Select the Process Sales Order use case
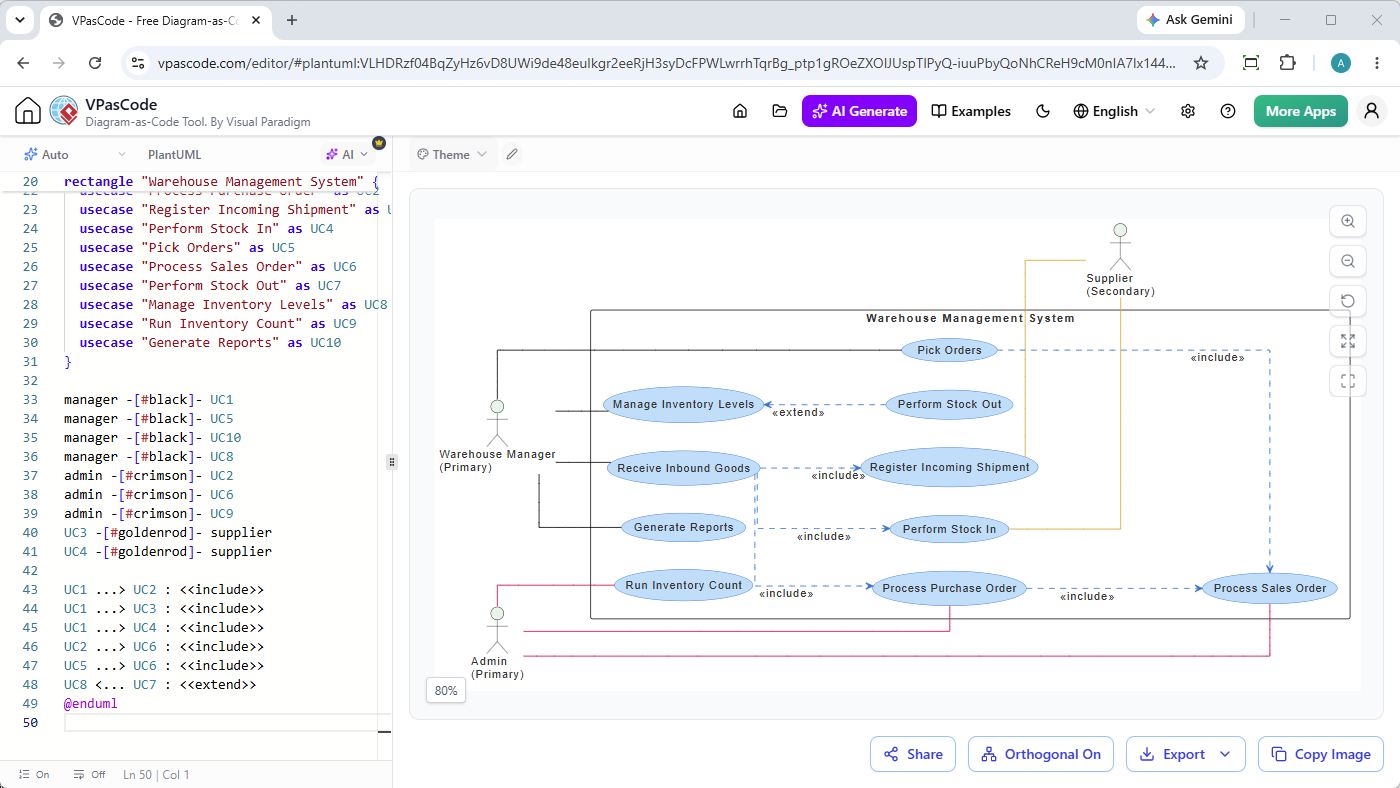This screenshot has width=1400, height=788. point(1270,588)
